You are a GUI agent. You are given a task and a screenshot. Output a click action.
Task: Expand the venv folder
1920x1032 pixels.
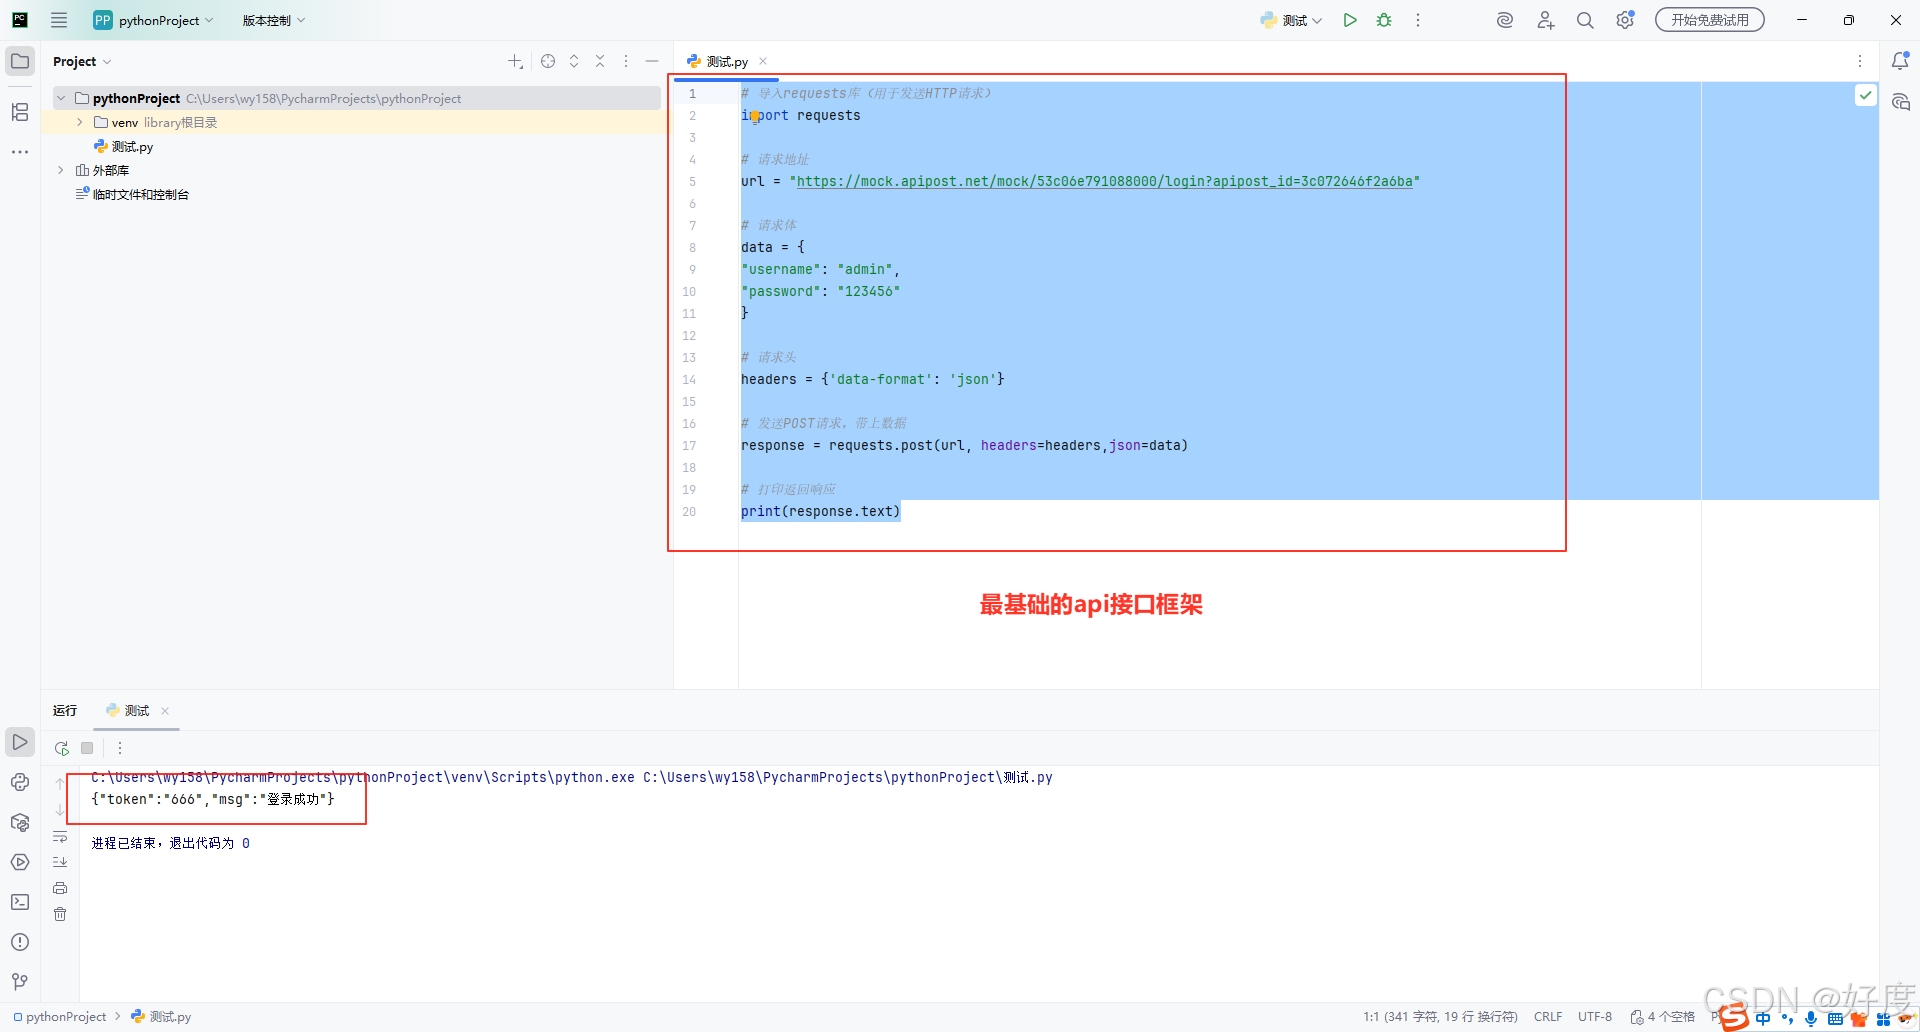[80, 122]
